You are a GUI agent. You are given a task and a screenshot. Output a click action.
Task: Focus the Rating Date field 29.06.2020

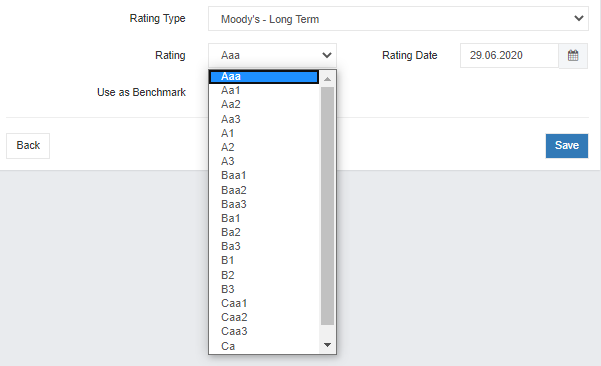tap(509, 56)
